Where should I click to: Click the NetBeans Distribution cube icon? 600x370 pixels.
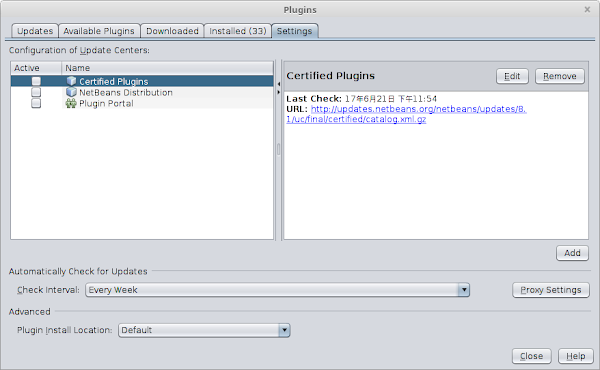click(x=71, y=92)
